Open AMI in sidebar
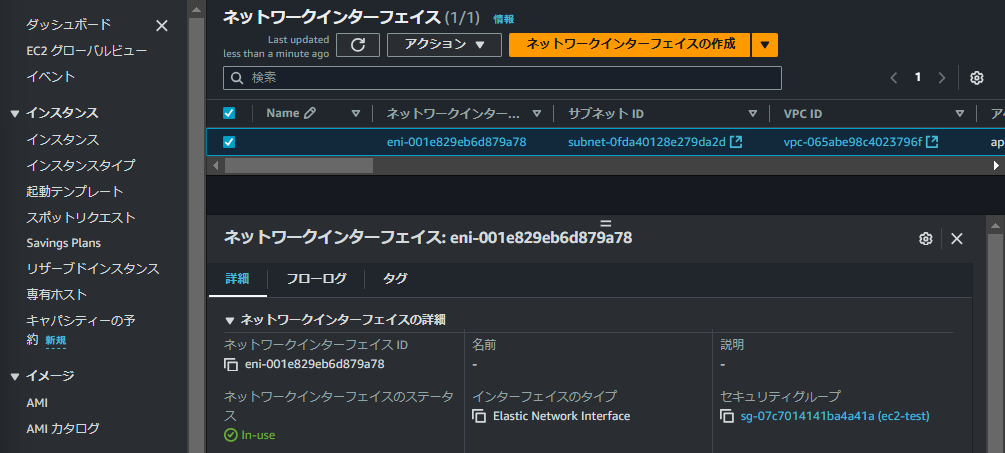The height and width of the screenshot is (453, 1005). click(37, 403)
